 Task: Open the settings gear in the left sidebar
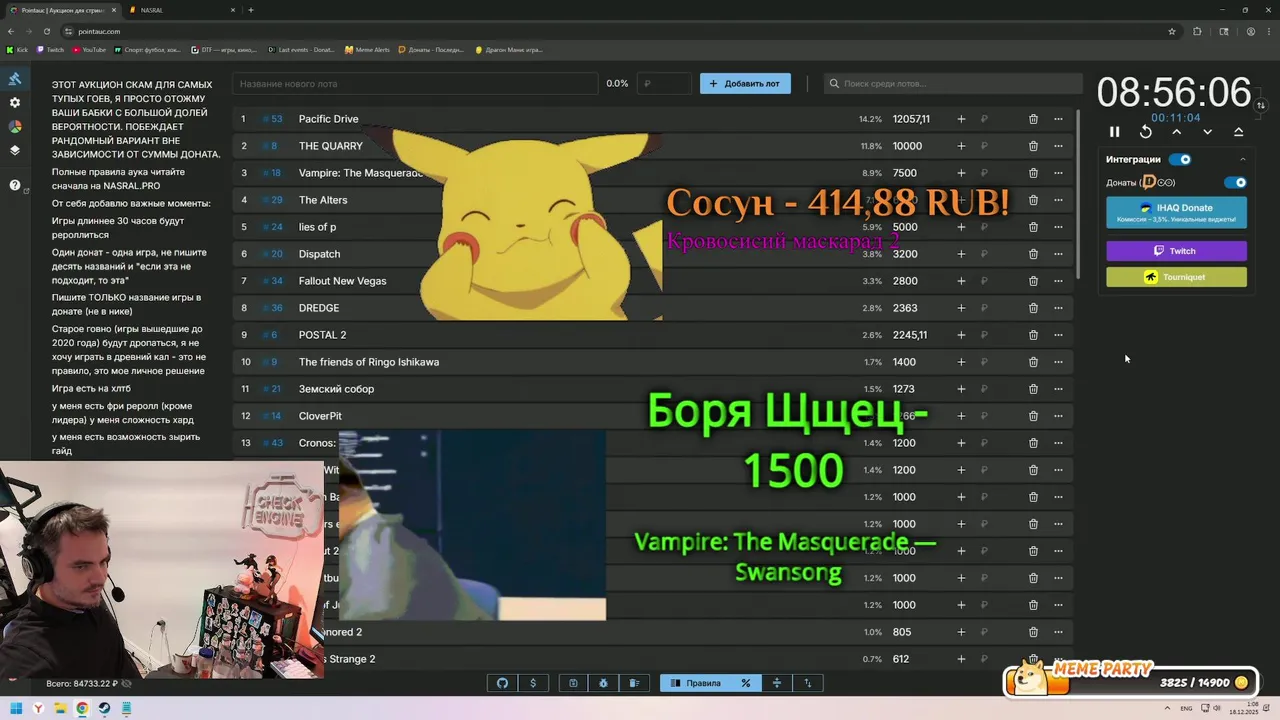(x=15, y=103)
